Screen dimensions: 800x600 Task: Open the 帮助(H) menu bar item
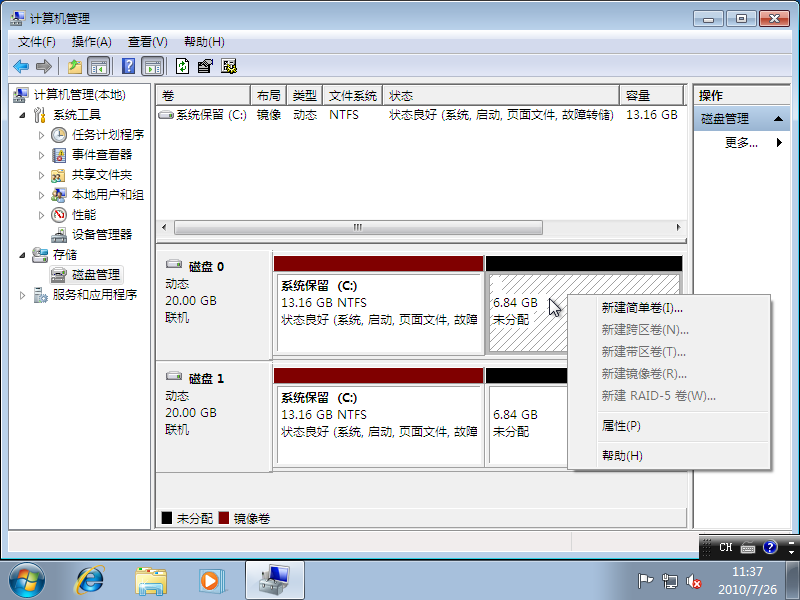[204, 42]
